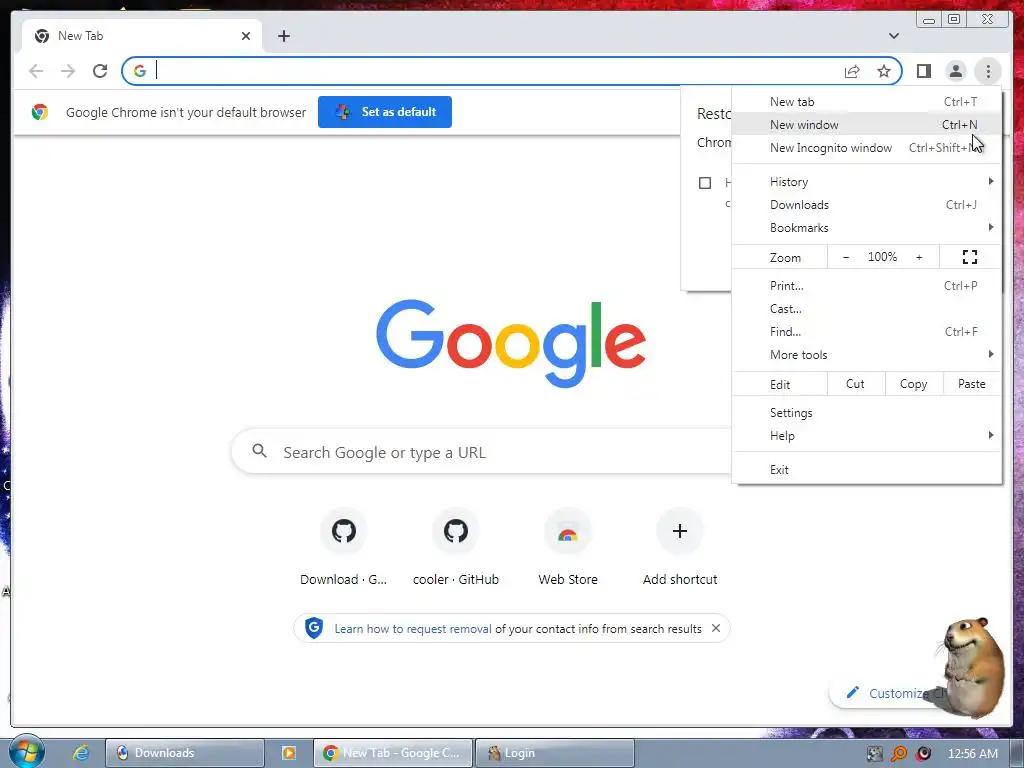This screenshot has height=768, width=1024.
Task: Click Paste in the Edit row
Action: pyautogui.click(x=972, y=384)
